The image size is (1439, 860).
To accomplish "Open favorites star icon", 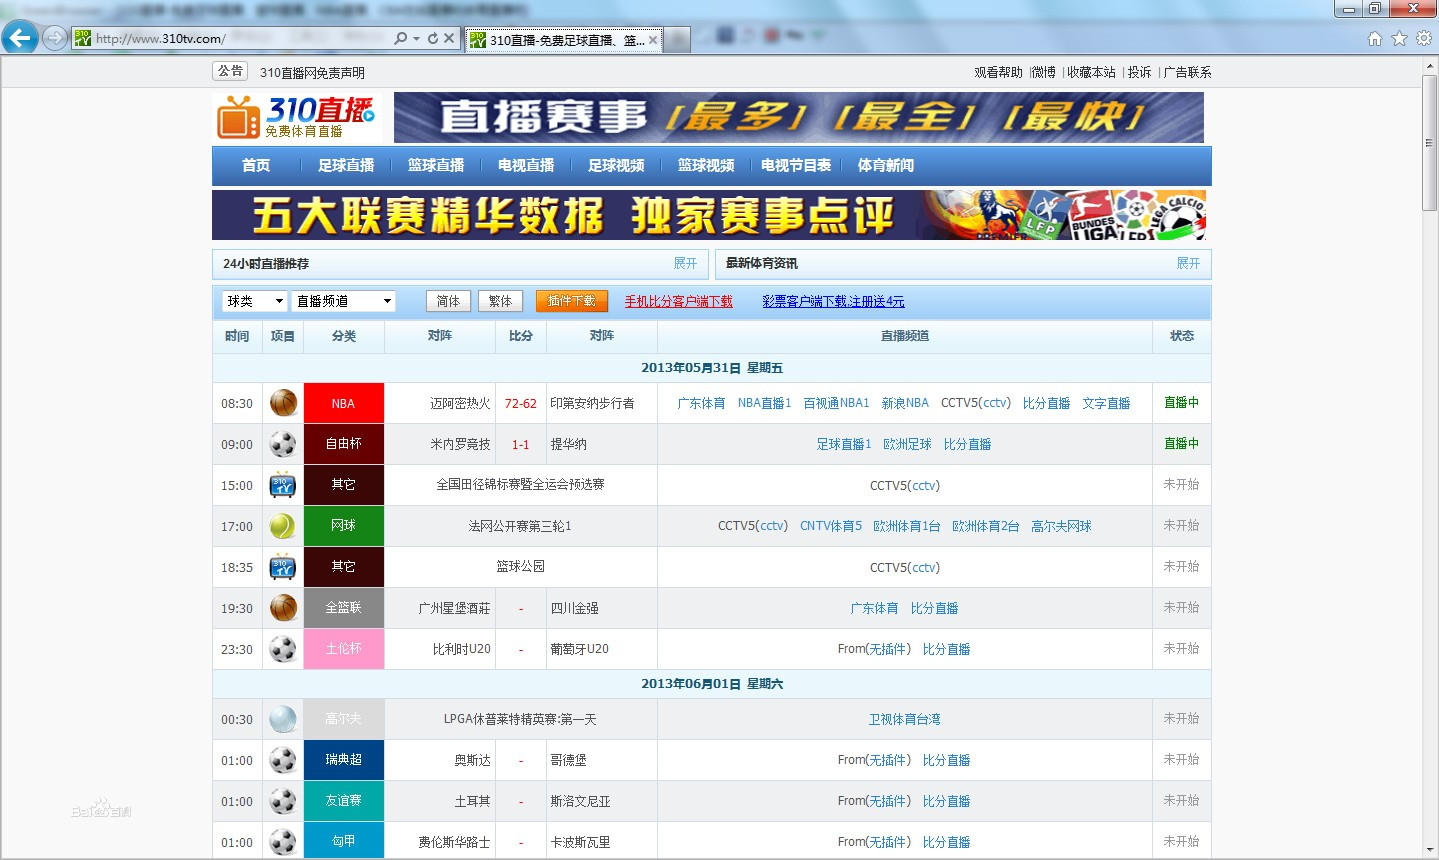I will coord(1399,38).
